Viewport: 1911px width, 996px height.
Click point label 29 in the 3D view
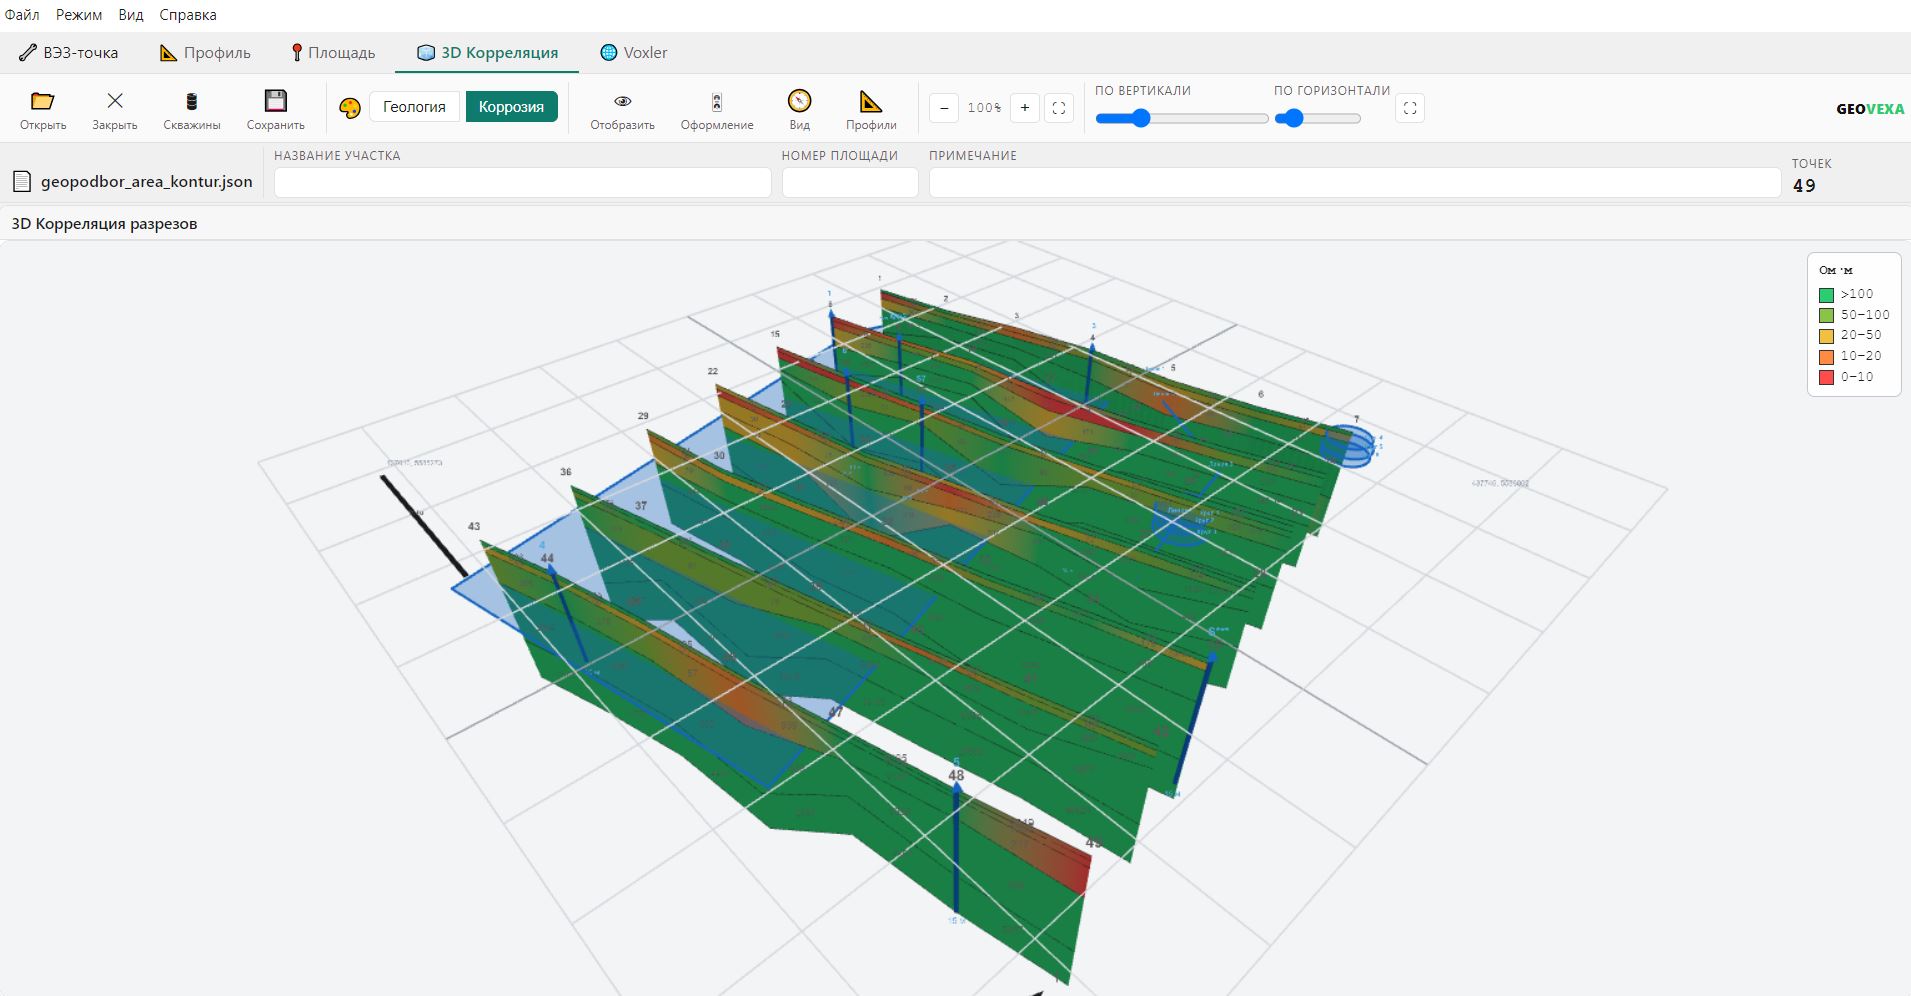[643, 416]
